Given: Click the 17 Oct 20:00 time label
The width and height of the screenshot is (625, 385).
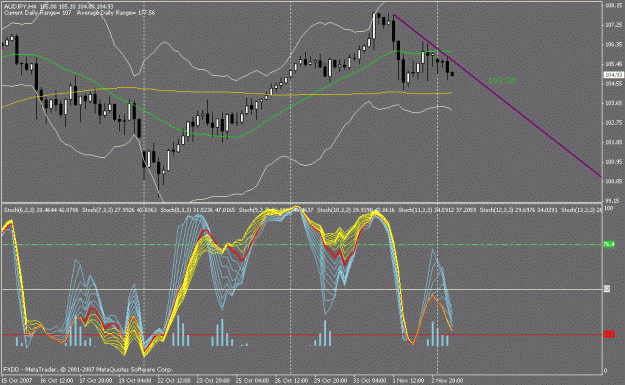Looking at the screenshot, I should pos(96,381).
